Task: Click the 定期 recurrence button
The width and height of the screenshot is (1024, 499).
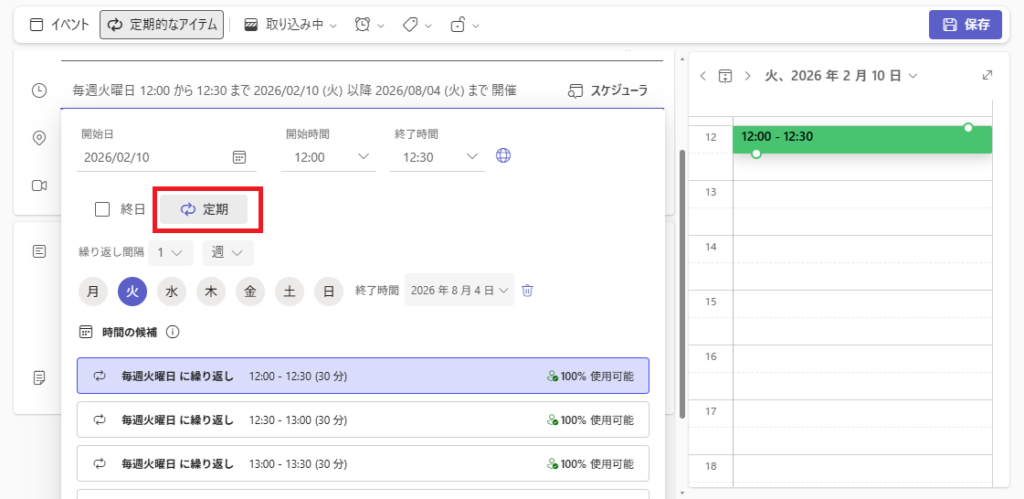Action: [204, 209]
